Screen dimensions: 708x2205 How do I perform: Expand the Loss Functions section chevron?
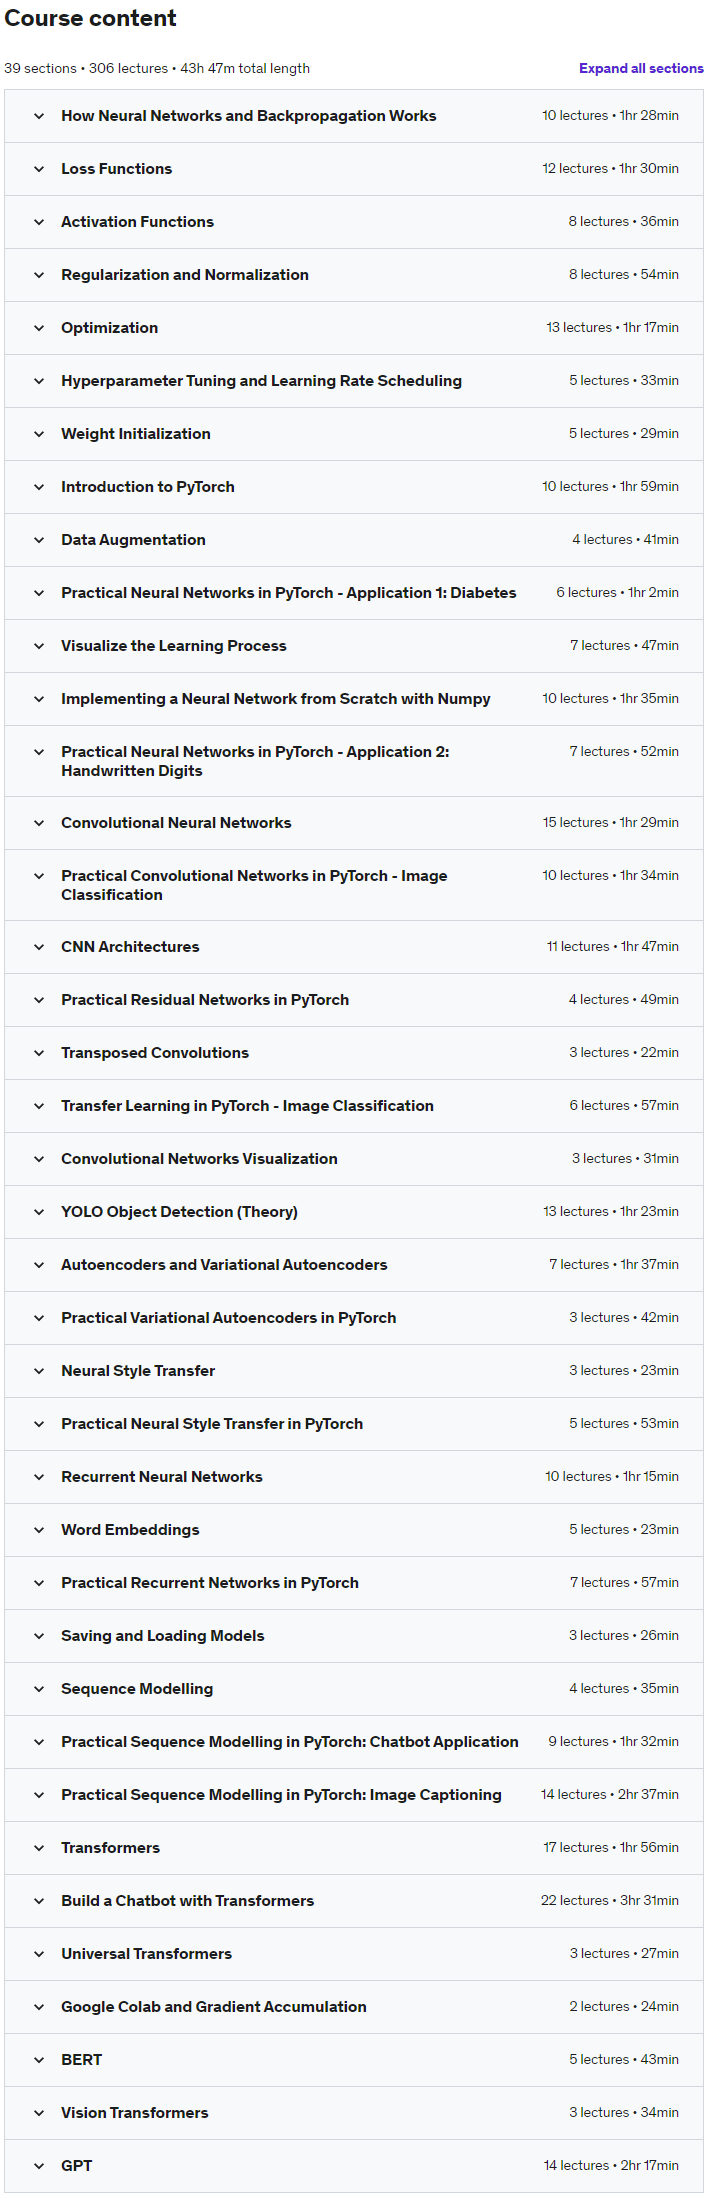(39, 169)
